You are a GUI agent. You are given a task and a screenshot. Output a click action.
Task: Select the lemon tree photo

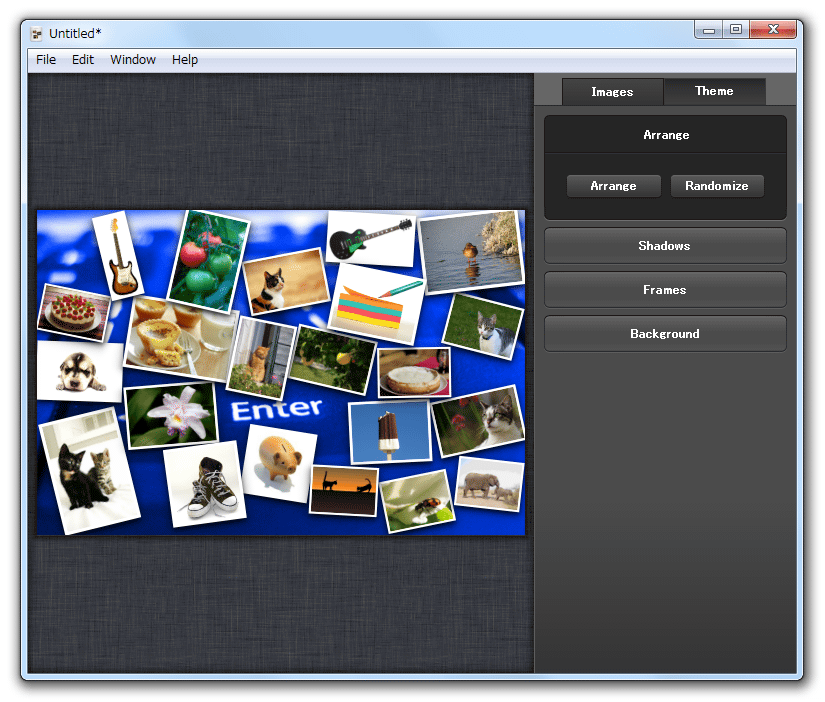coord(333,359)
